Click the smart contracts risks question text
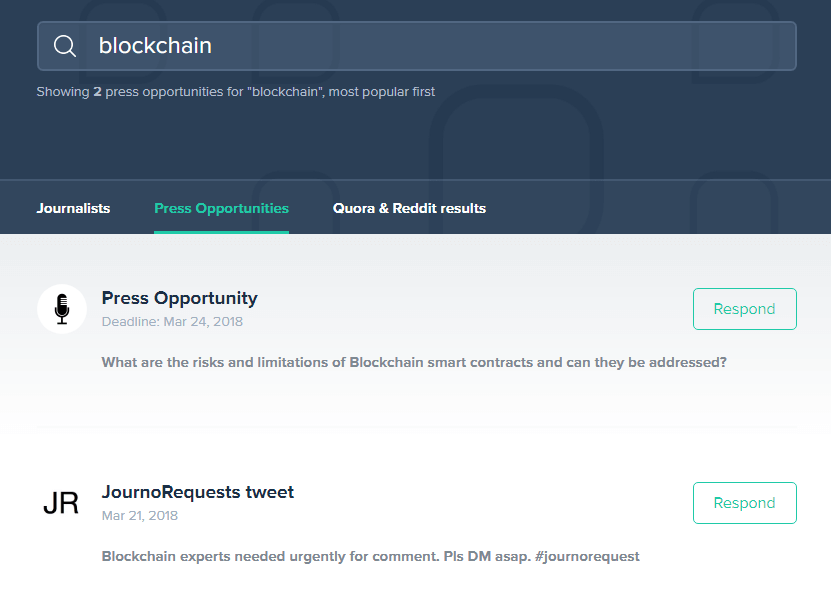831x594 pixels. point(414,362)
